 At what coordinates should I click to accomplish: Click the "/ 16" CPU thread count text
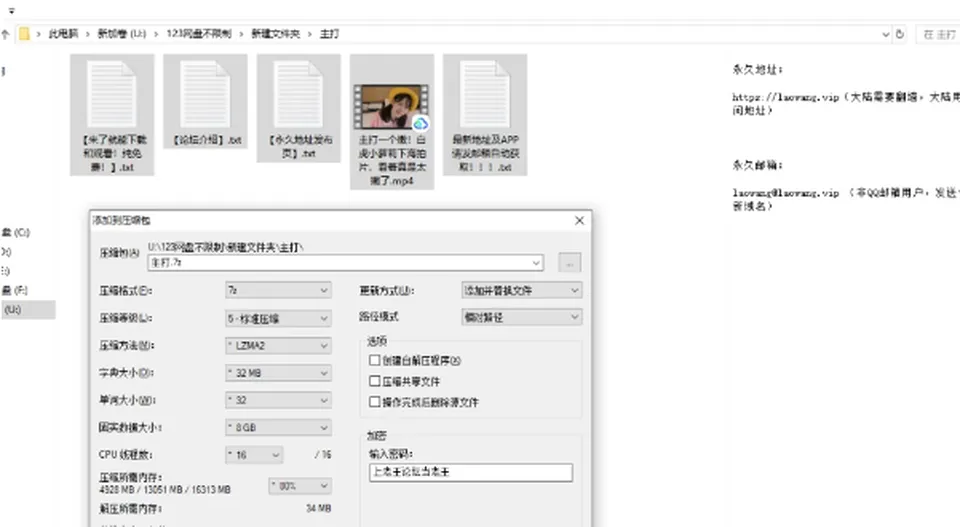tap(323, 455)
